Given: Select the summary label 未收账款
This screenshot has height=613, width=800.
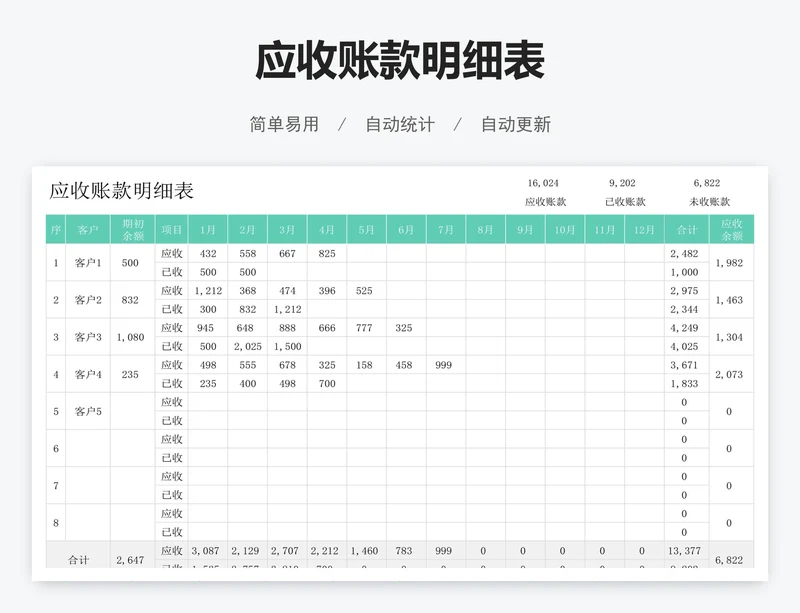Looking at the screenshot, I should pyautogui.click(x=709, y=202).
